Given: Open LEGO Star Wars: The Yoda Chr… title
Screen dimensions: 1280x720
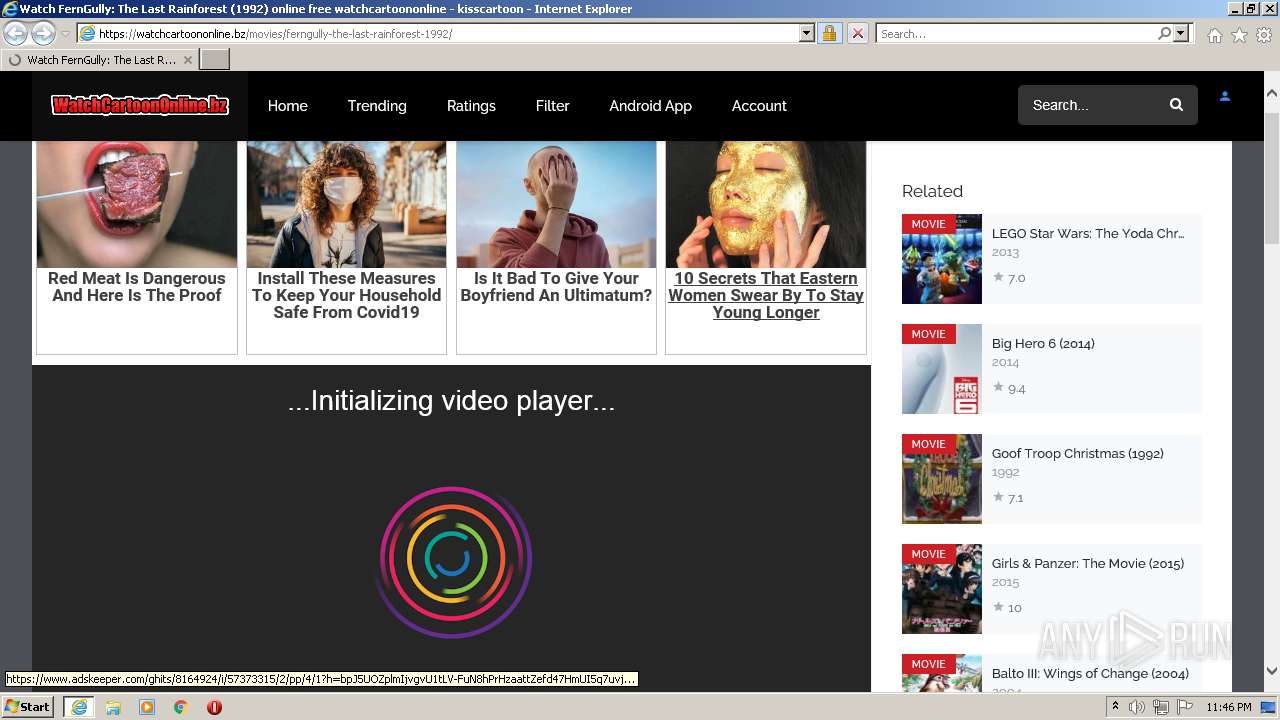Looking at the screenshot, I should tap(1088, 233).
